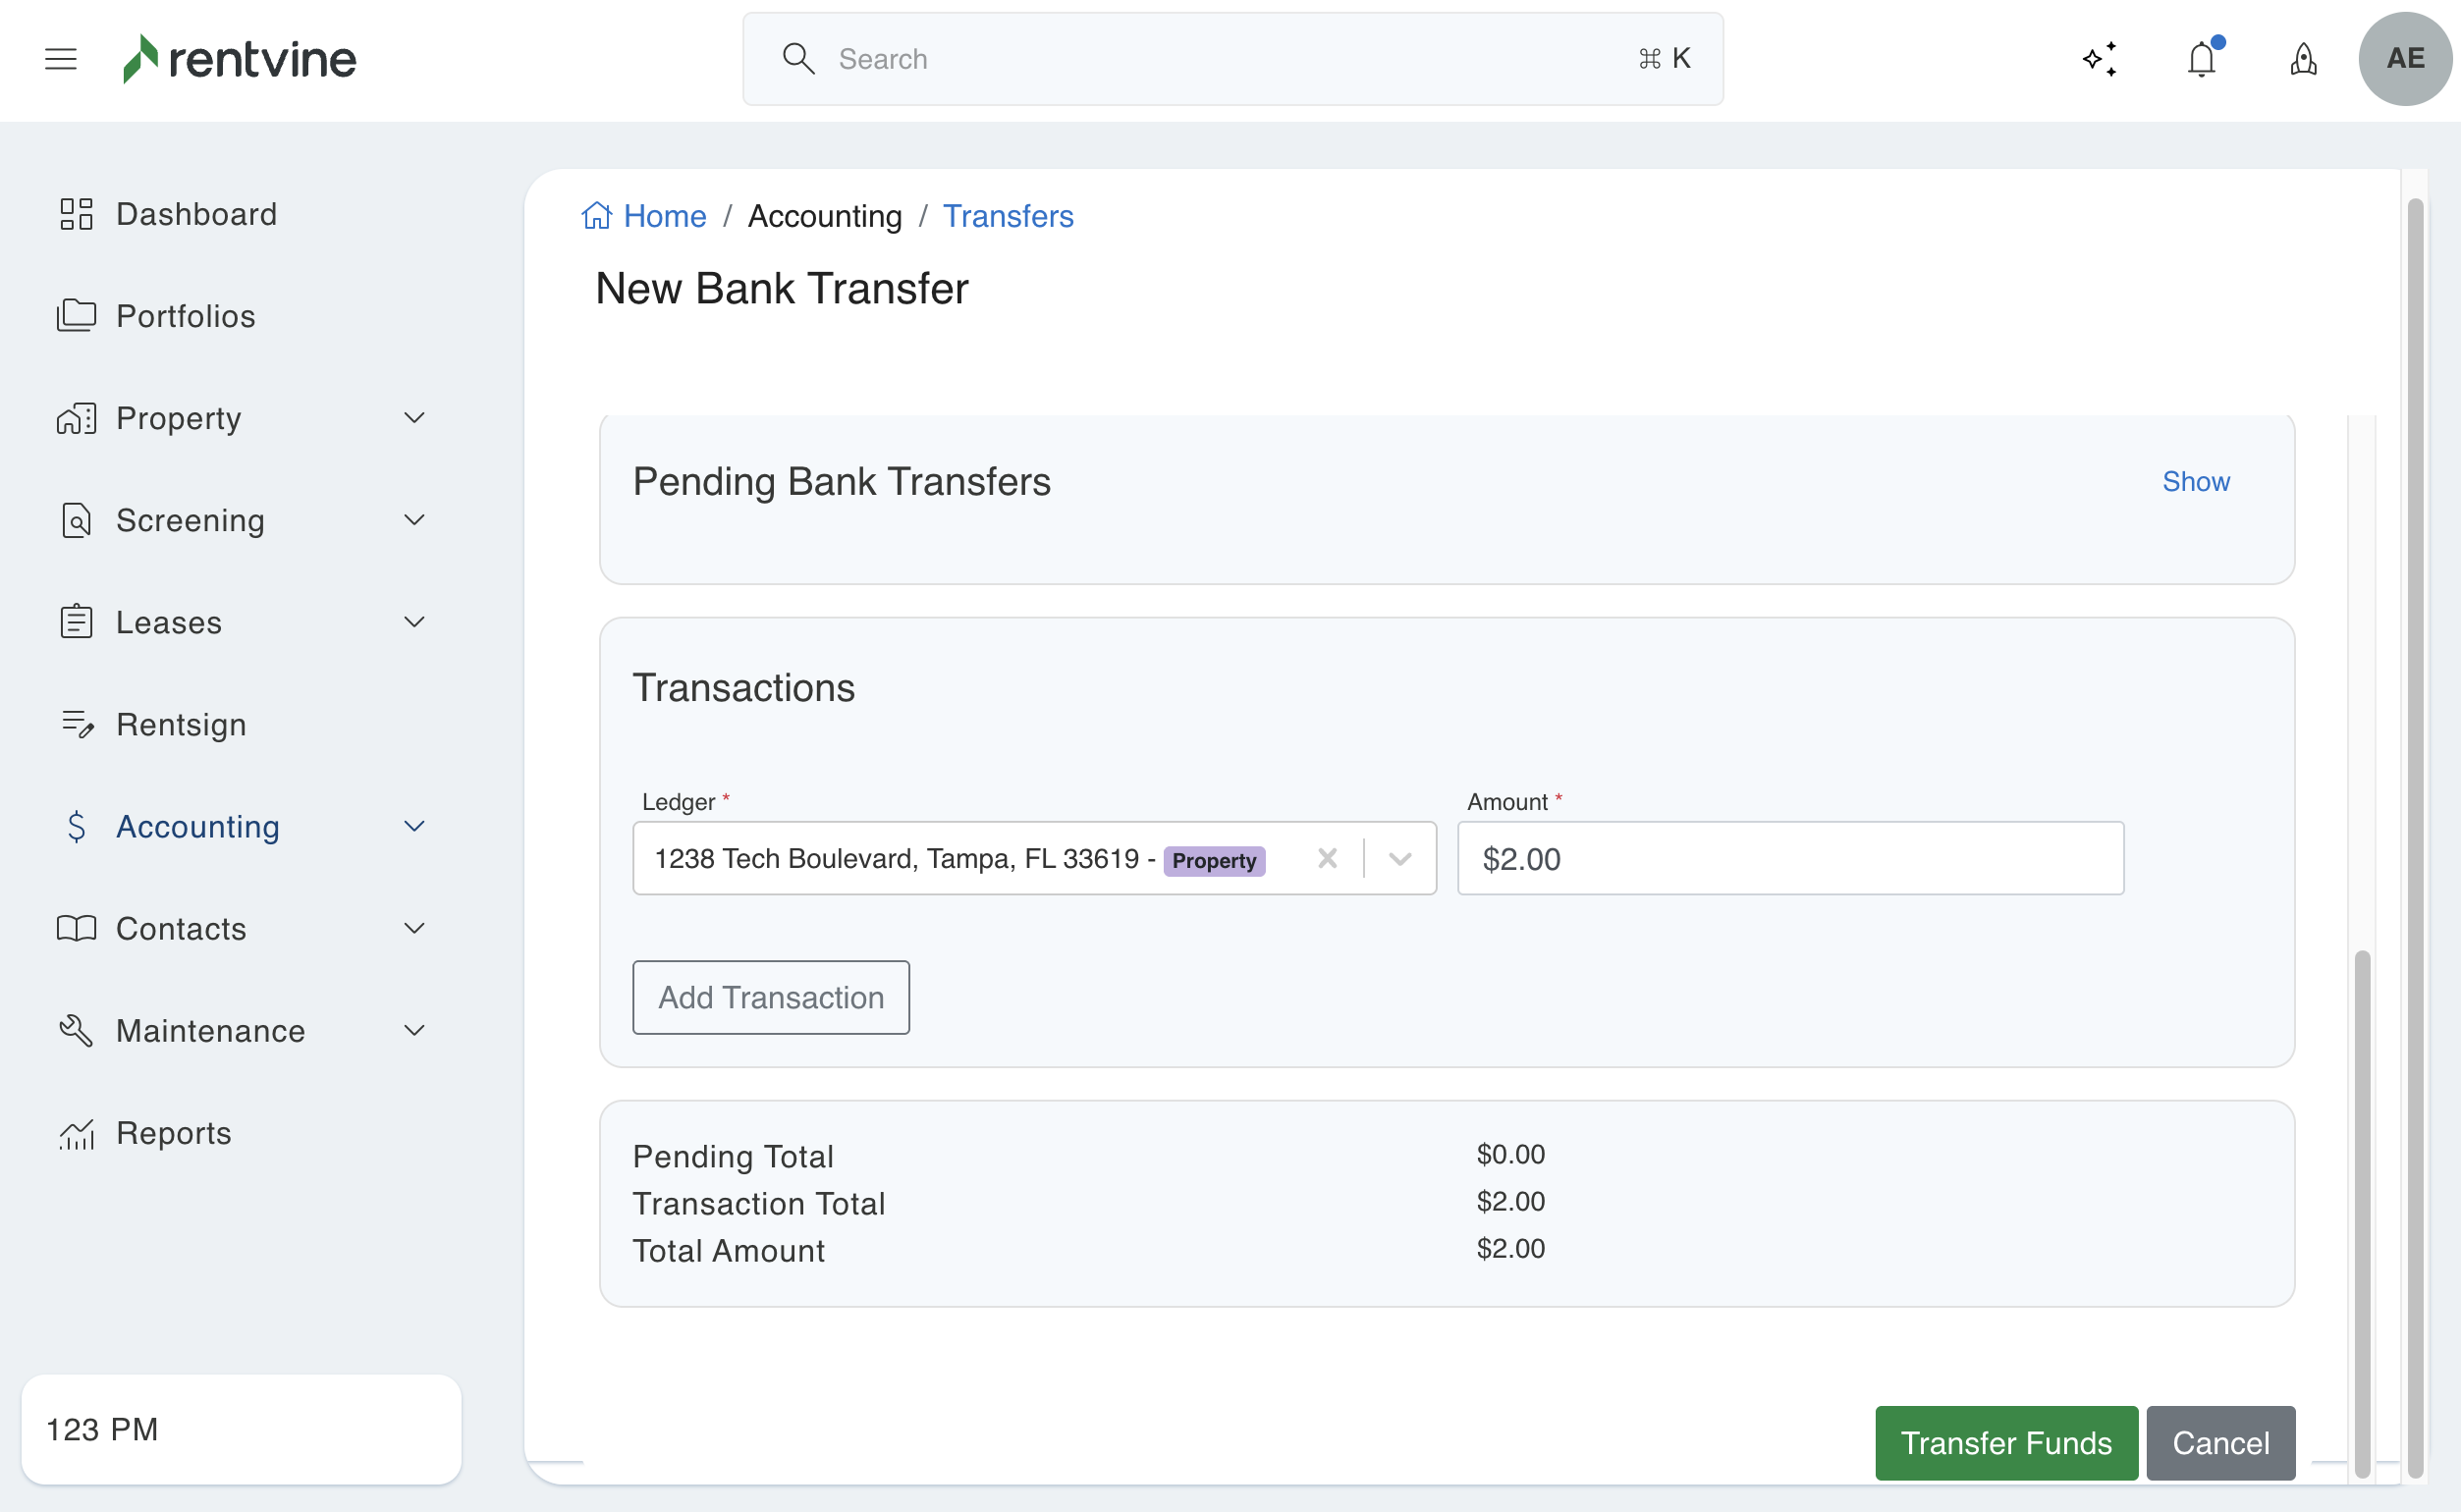Expand the Leases sidebar section

[414, 622]
